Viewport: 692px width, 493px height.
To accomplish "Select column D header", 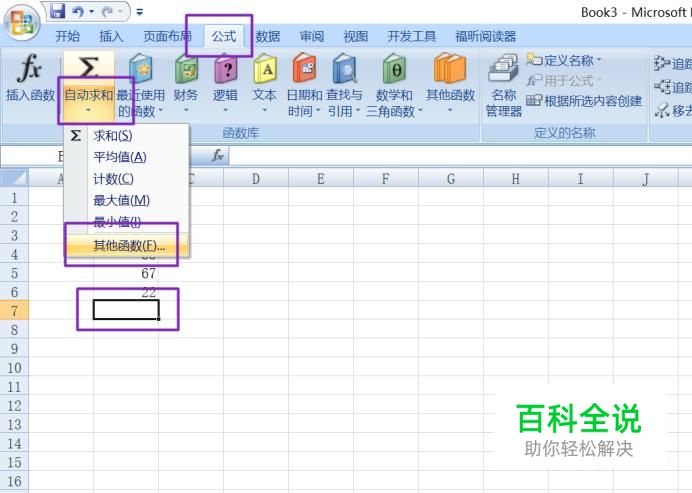I will [x=256, y=179].
